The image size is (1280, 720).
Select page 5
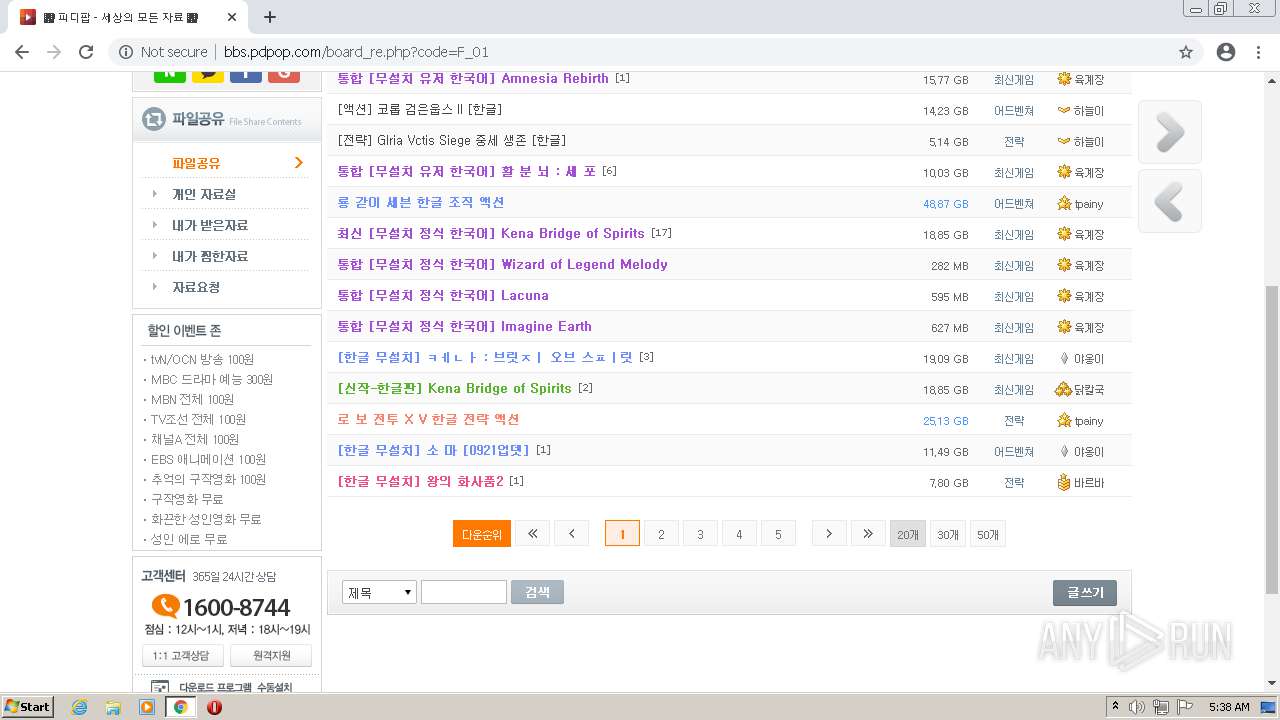[778, 534]
